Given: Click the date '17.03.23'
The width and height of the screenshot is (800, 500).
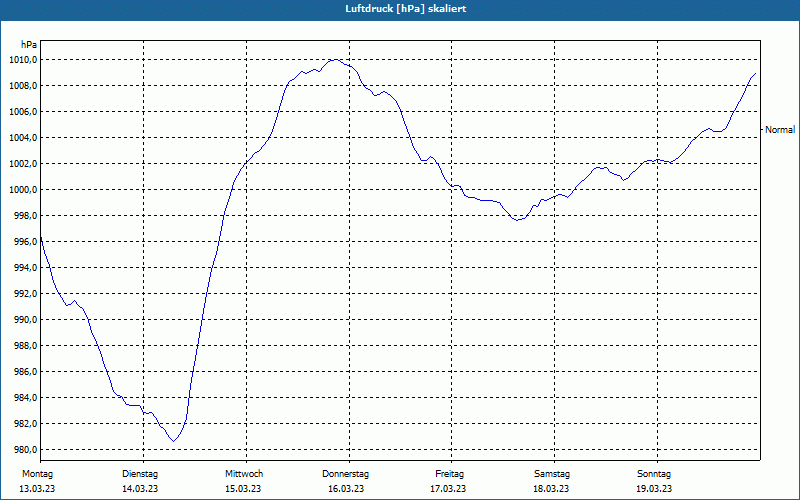Looking at the screenshot, I should 448,489.
